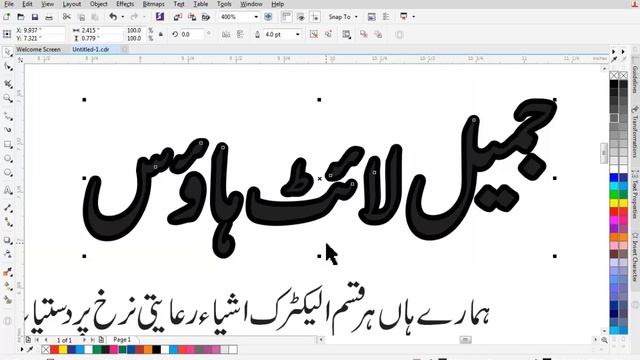Viewport: 640px width, 360px height.
Task: Click the Open file icon
Action: 21,17
